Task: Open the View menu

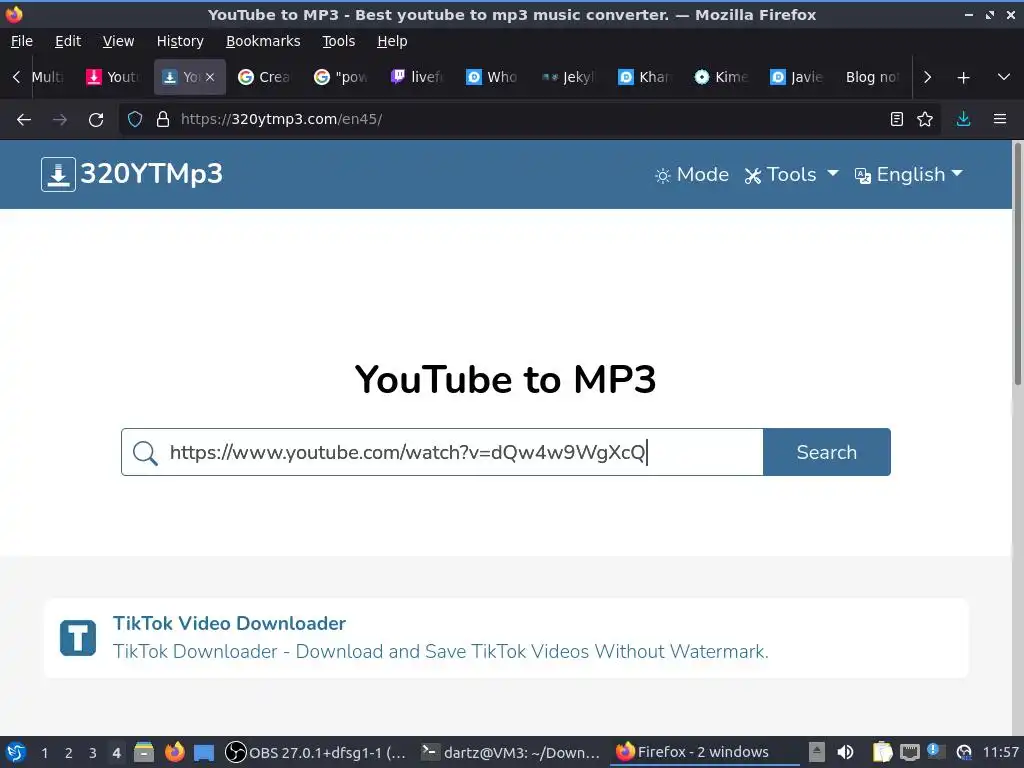Action: [118, 41]
